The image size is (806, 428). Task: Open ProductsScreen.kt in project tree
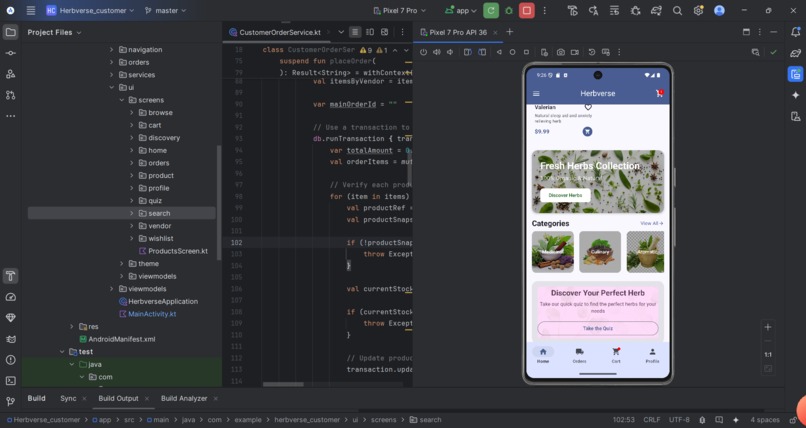tap(178, 251)
